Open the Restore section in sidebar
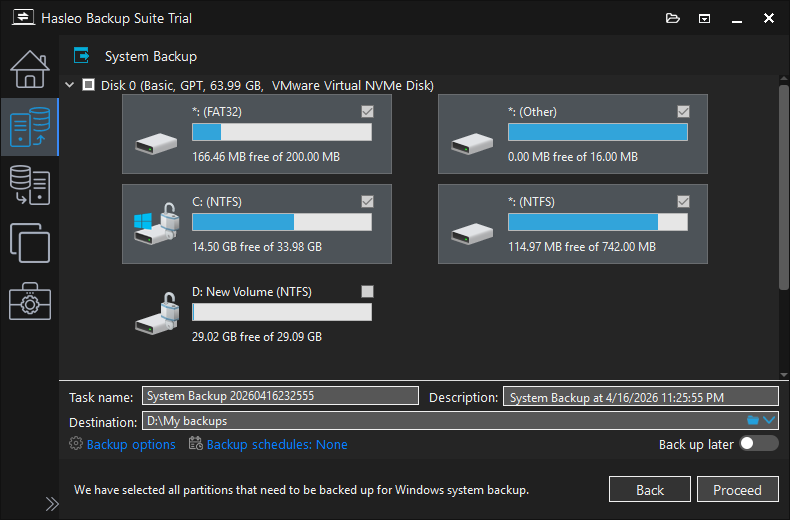Image resolution: width=790 pixels, height=520 pixels. coord(30,185)
